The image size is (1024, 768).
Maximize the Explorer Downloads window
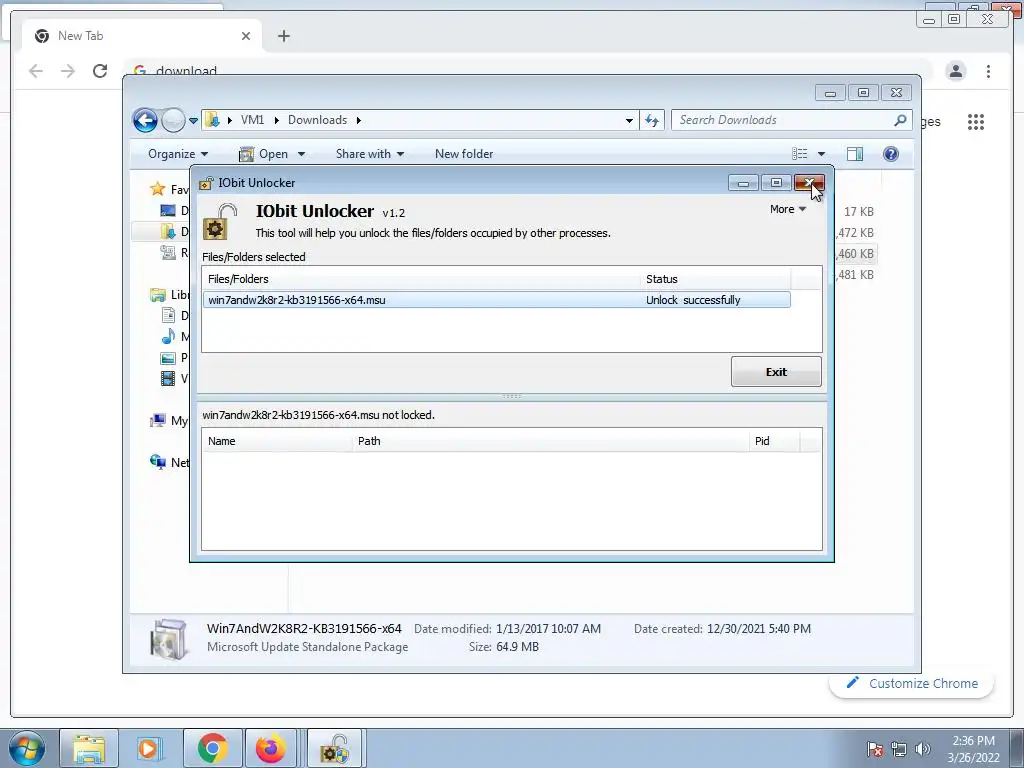tap(863, 93)
